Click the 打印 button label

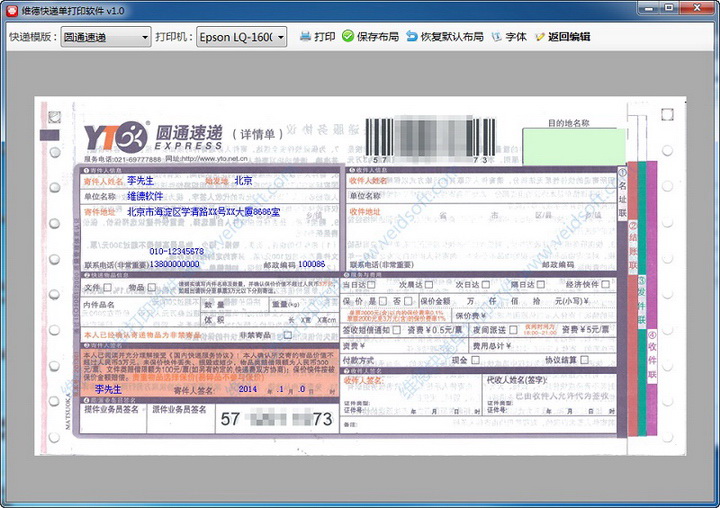tap(325, 37)
